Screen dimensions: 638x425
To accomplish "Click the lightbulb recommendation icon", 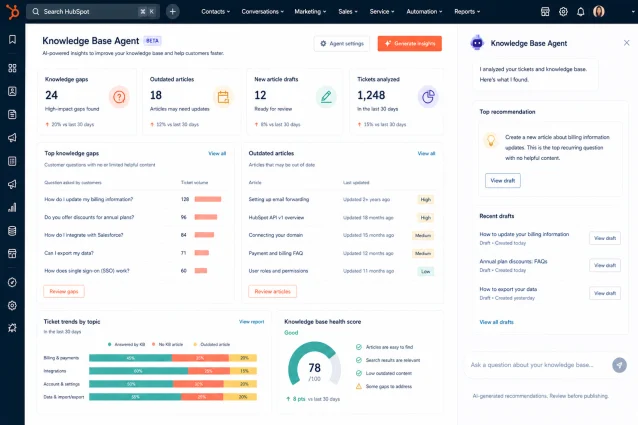I will [491, 140].
